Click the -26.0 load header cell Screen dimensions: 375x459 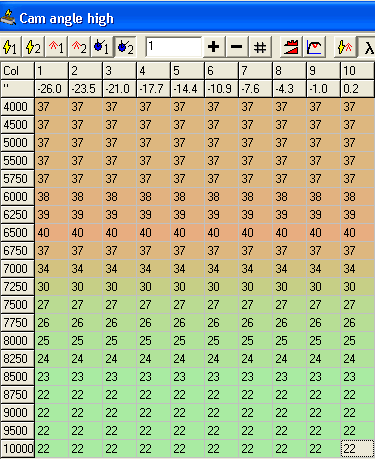click(52, 89)
